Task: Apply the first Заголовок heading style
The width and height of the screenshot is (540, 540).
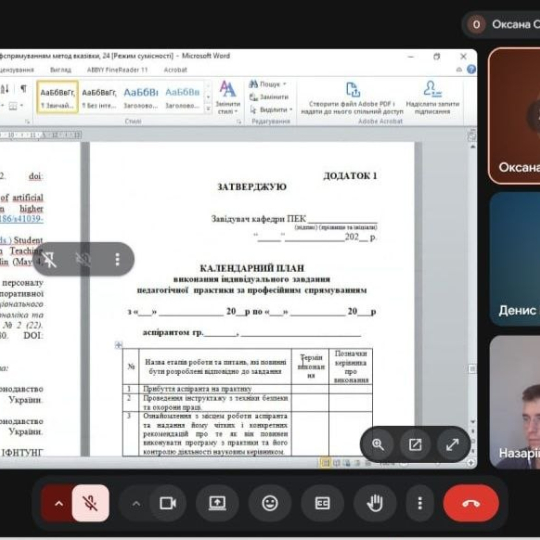Action: tap(141, 98)
